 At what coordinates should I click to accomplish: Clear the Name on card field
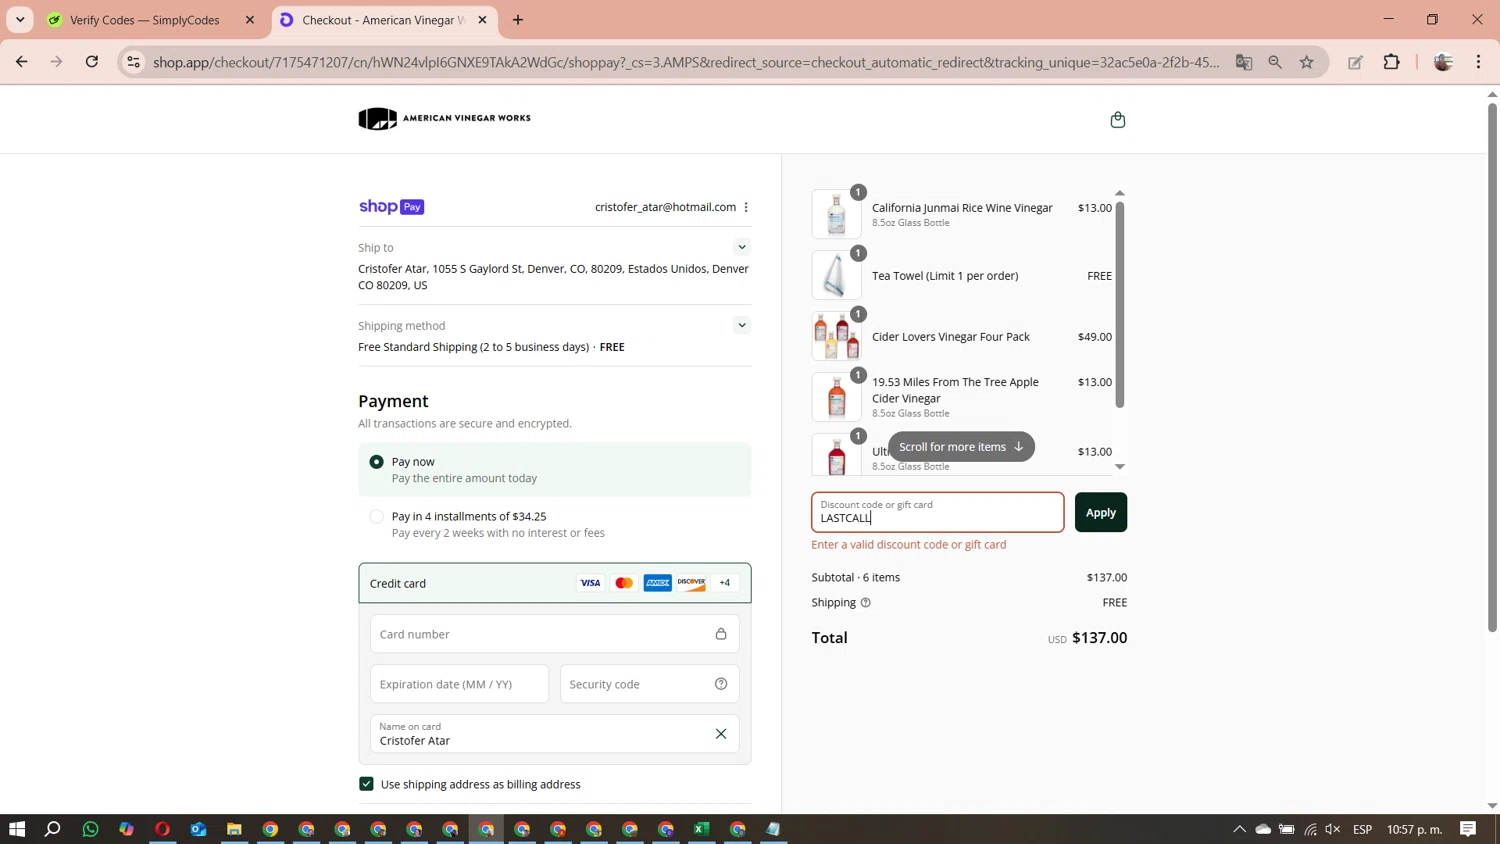pyautogui.click(x=721, y=734)
